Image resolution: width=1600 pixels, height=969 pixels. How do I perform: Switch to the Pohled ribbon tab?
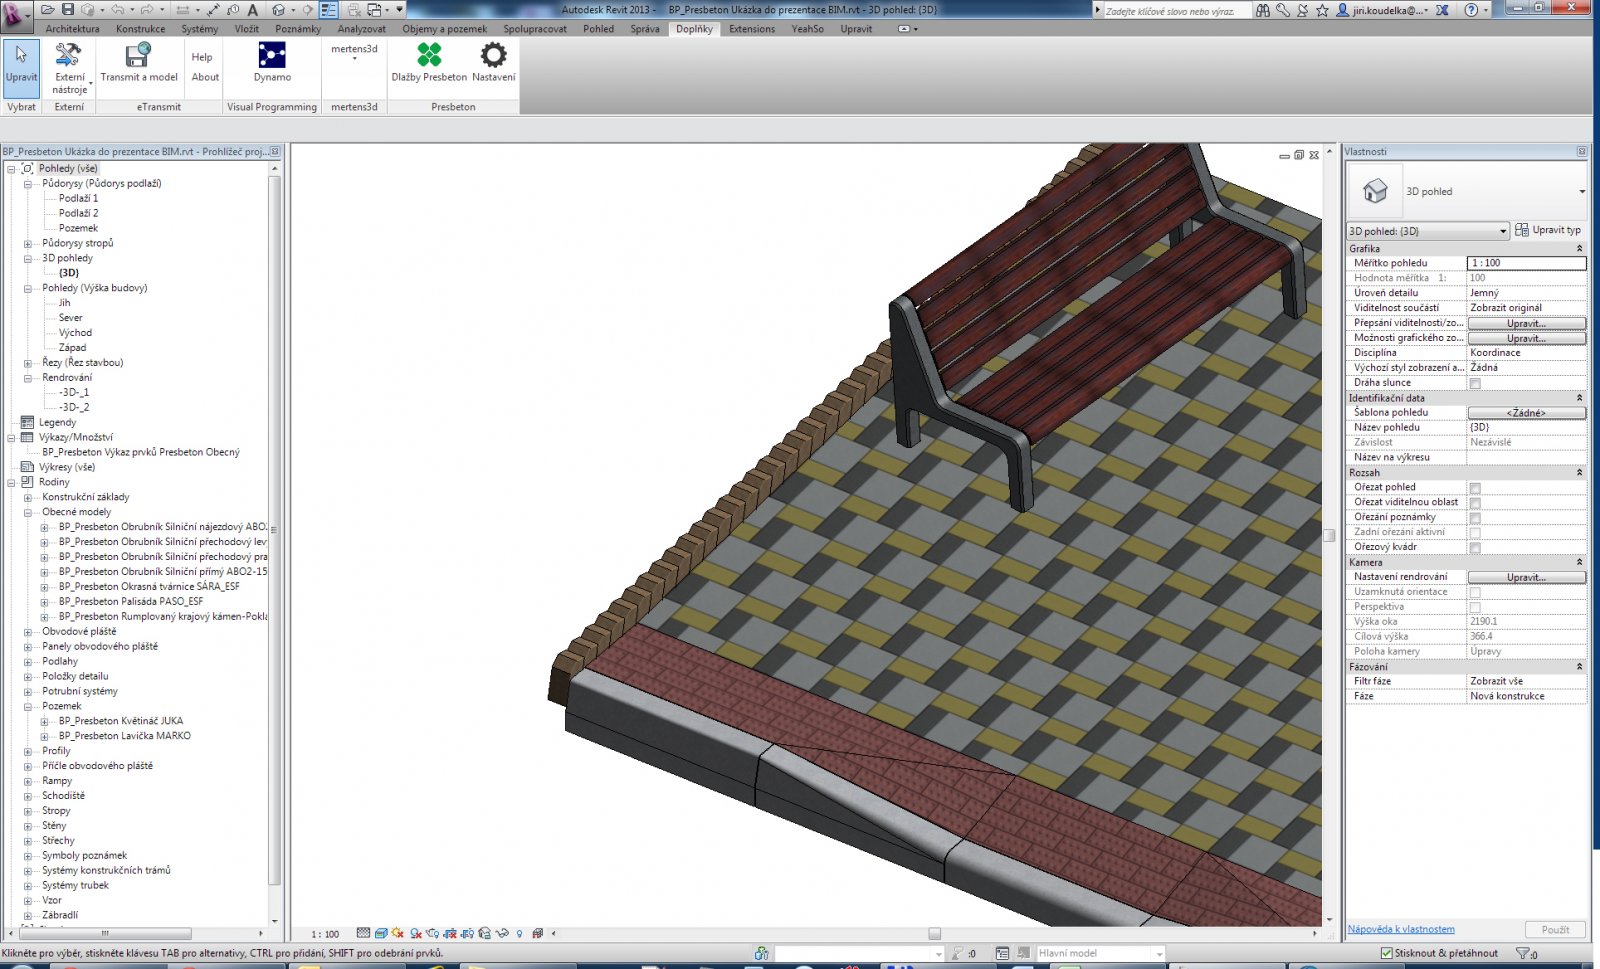[x=598, y=29]
